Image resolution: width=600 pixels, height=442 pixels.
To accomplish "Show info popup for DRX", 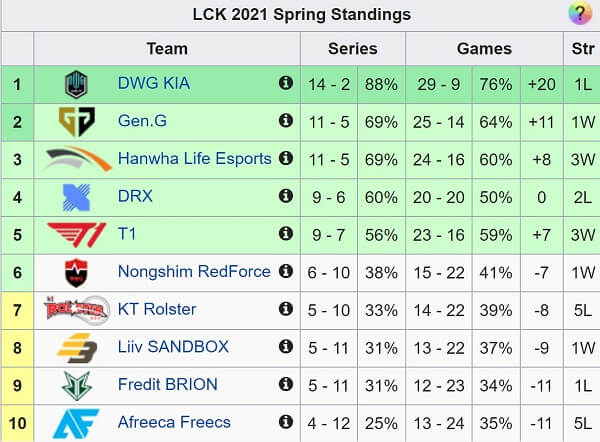I will (x=286, y=196).
